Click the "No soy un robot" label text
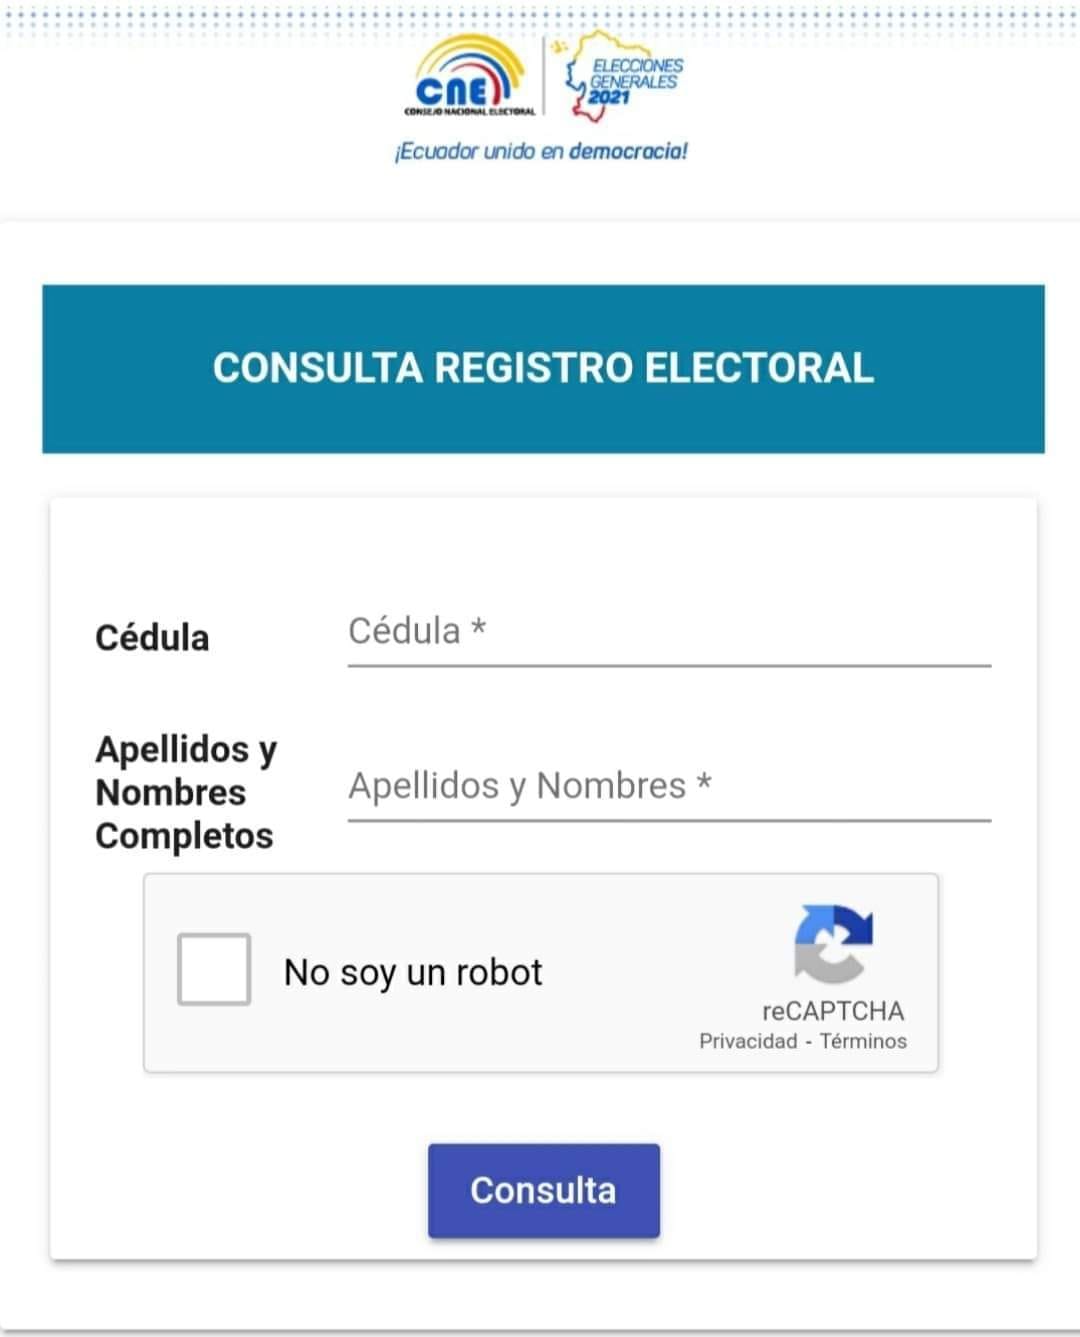 pyautogui.click(x=413, y=972)
